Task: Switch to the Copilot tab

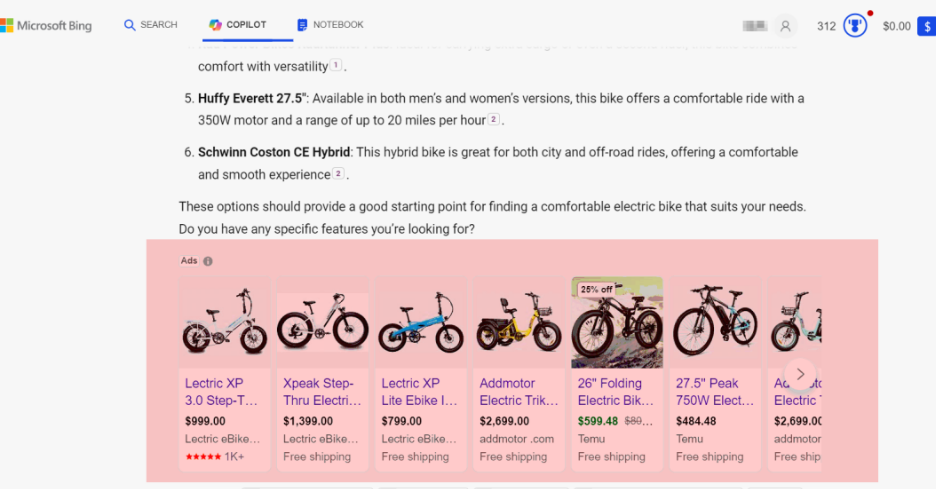Action: [237, 25]
